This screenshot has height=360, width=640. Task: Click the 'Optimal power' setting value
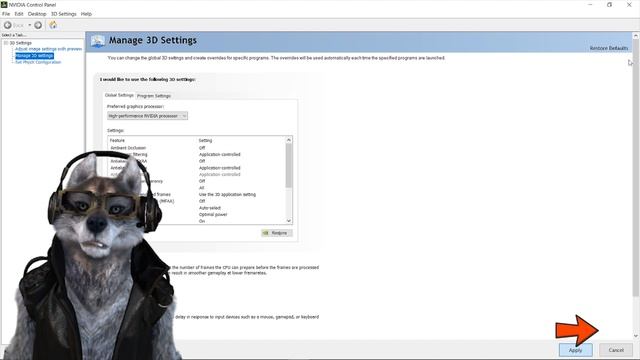coord(213,215)
